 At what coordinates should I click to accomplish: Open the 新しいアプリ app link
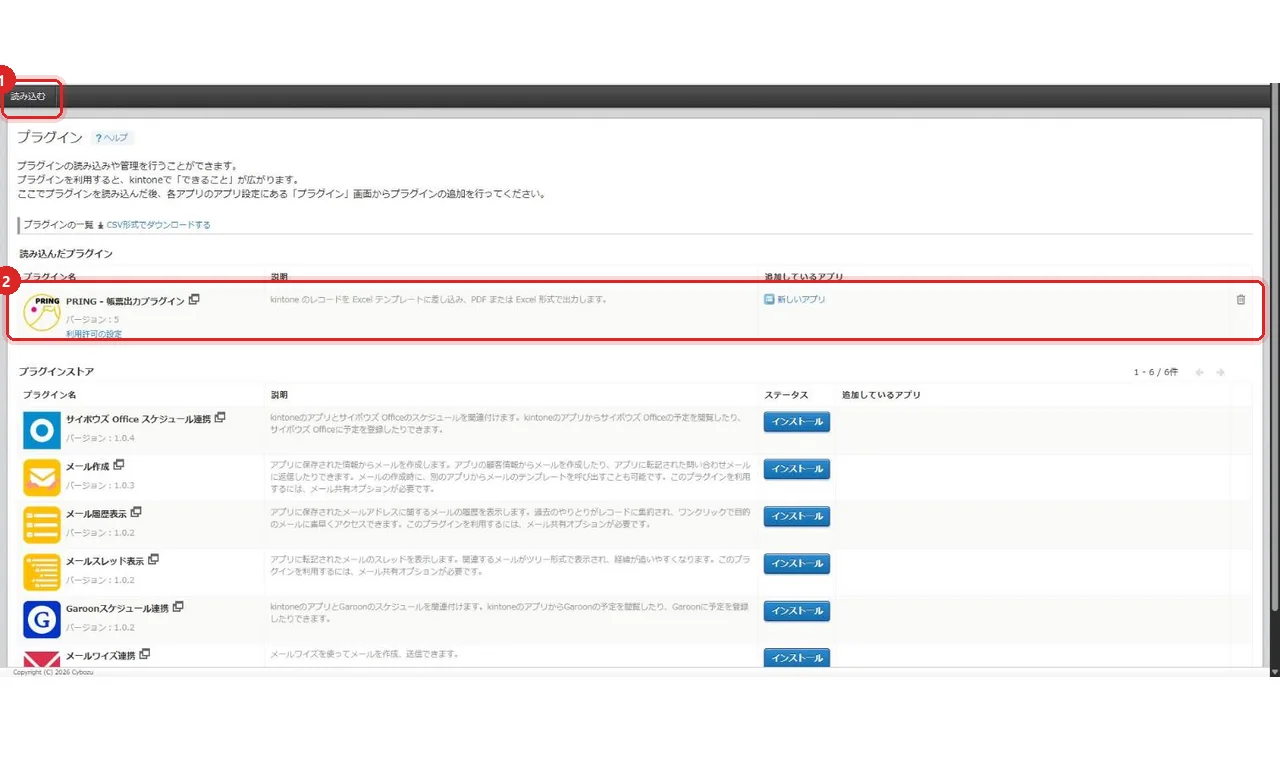pos(801,299)
